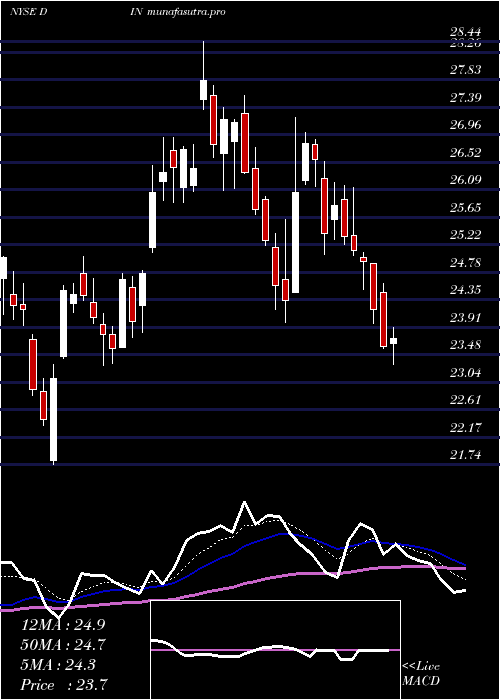
Task: Click the 26.09 price axis label
Action: [466, 180]
